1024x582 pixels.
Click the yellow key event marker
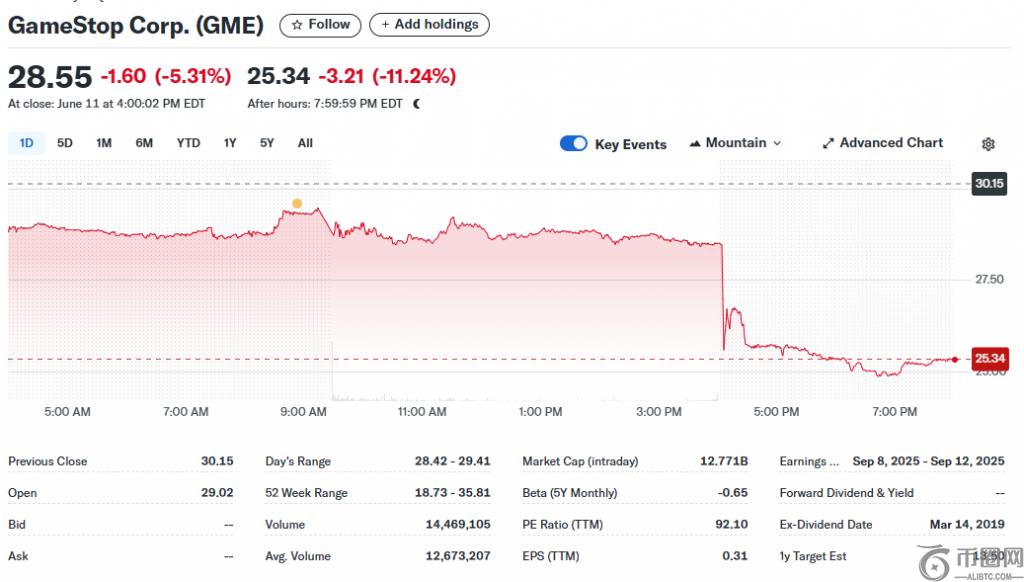(x=297, y=204)
